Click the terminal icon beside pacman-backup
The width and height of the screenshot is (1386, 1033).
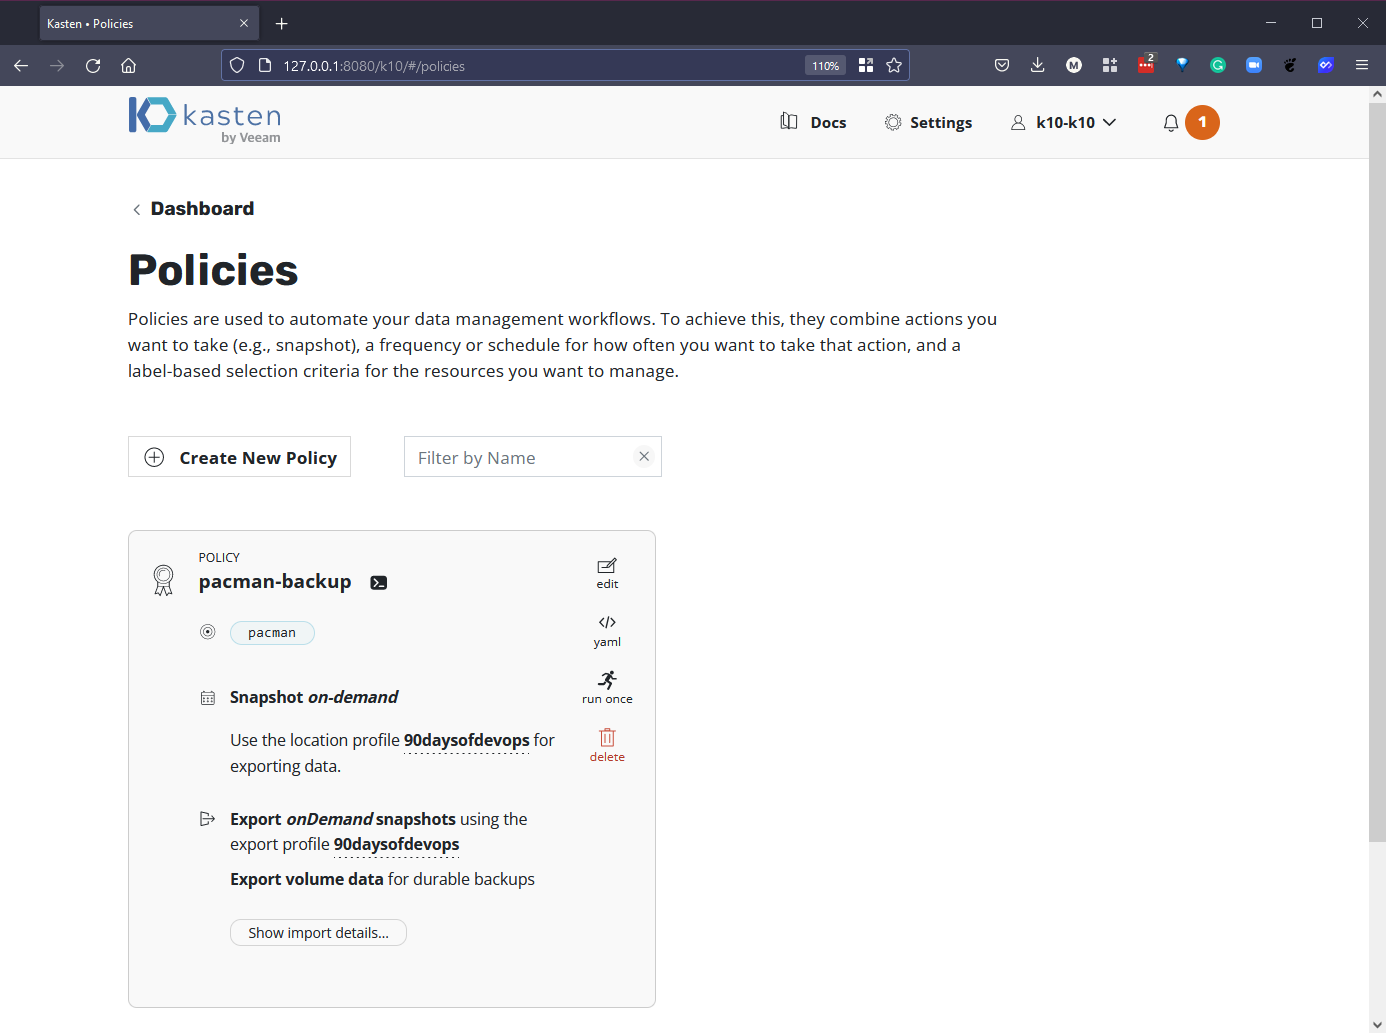click(x=379, y=583)
